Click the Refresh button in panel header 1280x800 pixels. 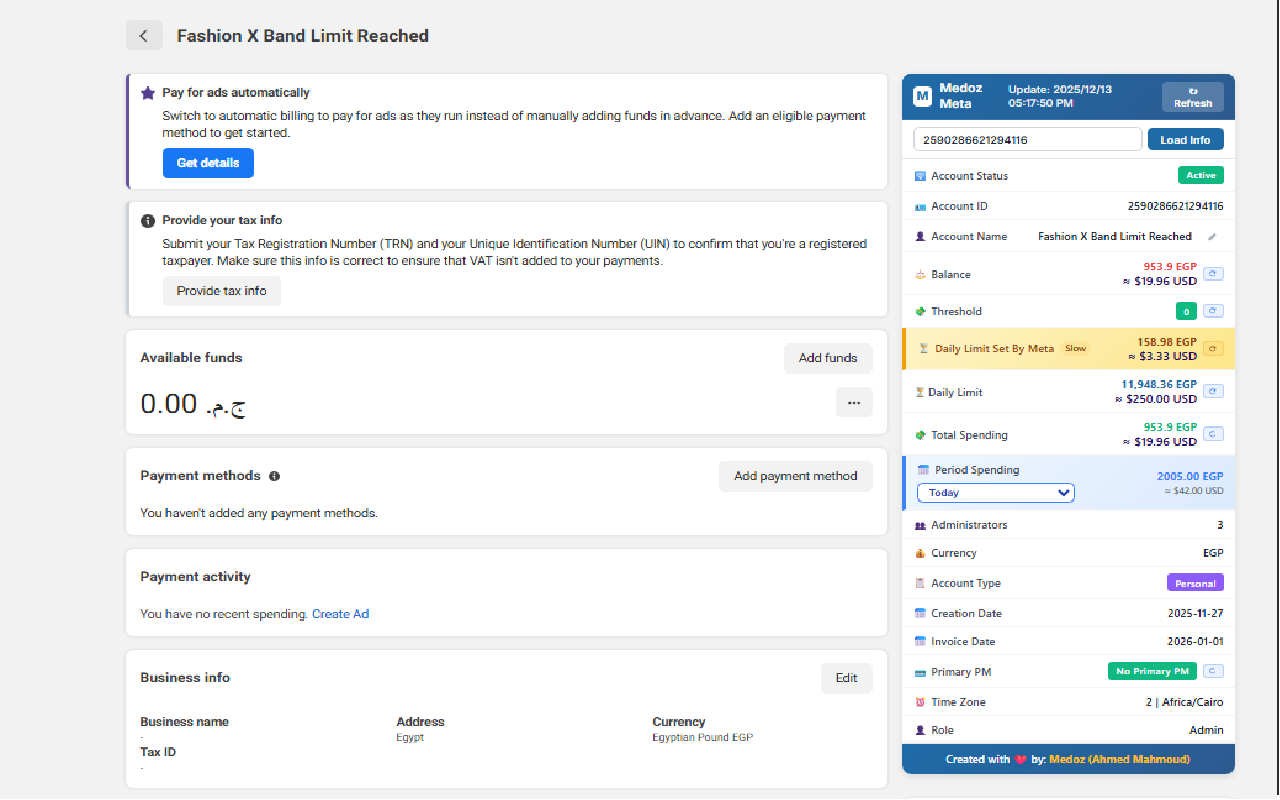[x=1192, y=97]
